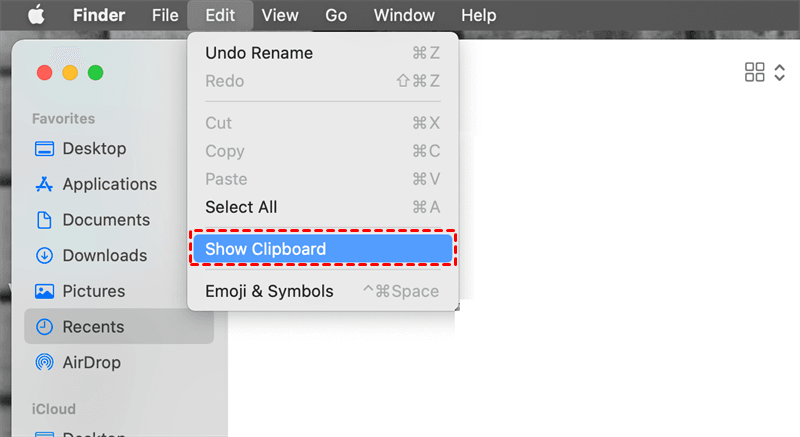
Task: Click the Documents icon in sidebar
Action: point(44,220)
